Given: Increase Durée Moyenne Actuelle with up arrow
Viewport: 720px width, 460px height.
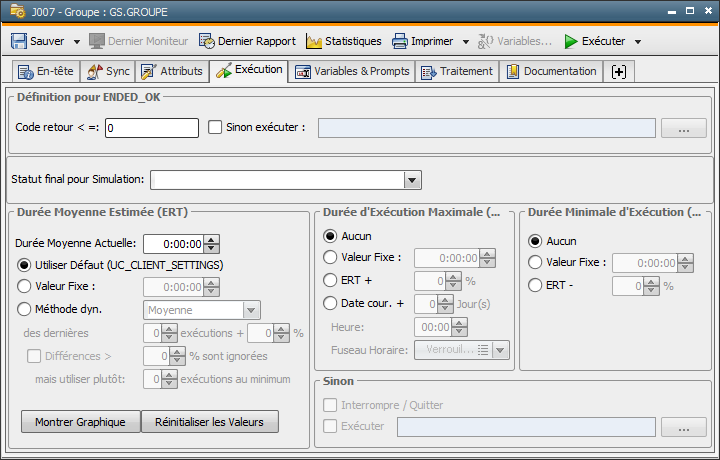Looking at the screenshot, I should pyautogui.click(x=211, y=240).
